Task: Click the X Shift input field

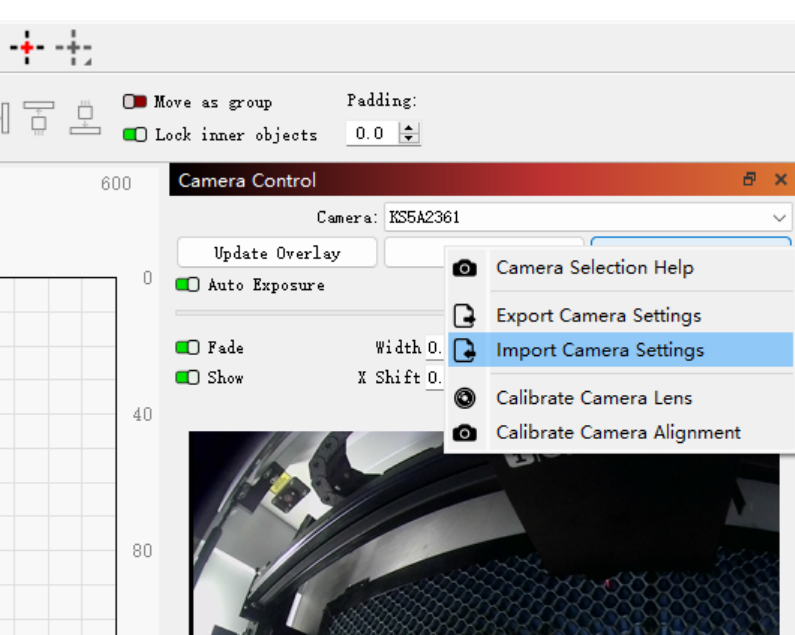Action: click(x=435, y=377)
